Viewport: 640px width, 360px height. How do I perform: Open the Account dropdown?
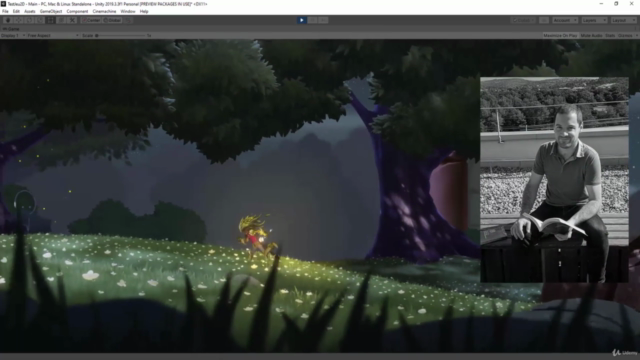point(565,20)
